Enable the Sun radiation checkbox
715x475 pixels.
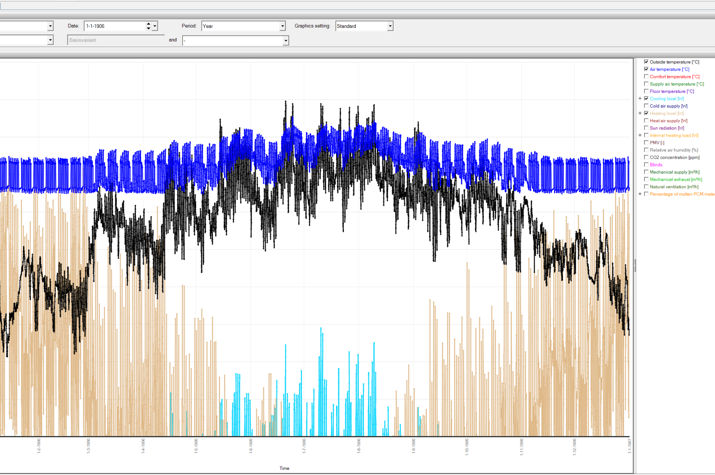646,128
